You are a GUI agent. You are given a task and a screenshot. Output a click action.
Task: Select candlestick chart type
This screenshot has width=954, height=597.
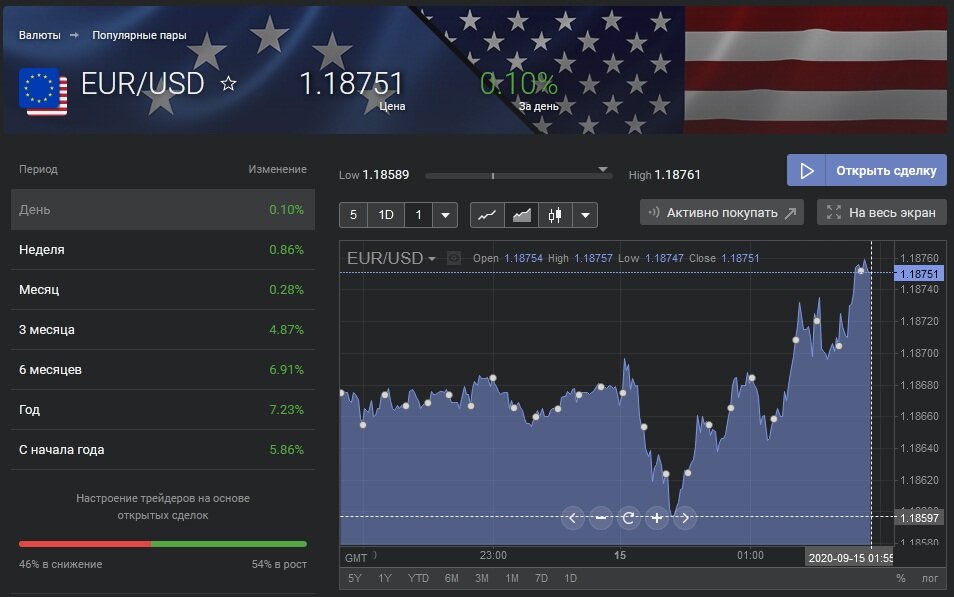pyautogui.click(x=555, y=215)
